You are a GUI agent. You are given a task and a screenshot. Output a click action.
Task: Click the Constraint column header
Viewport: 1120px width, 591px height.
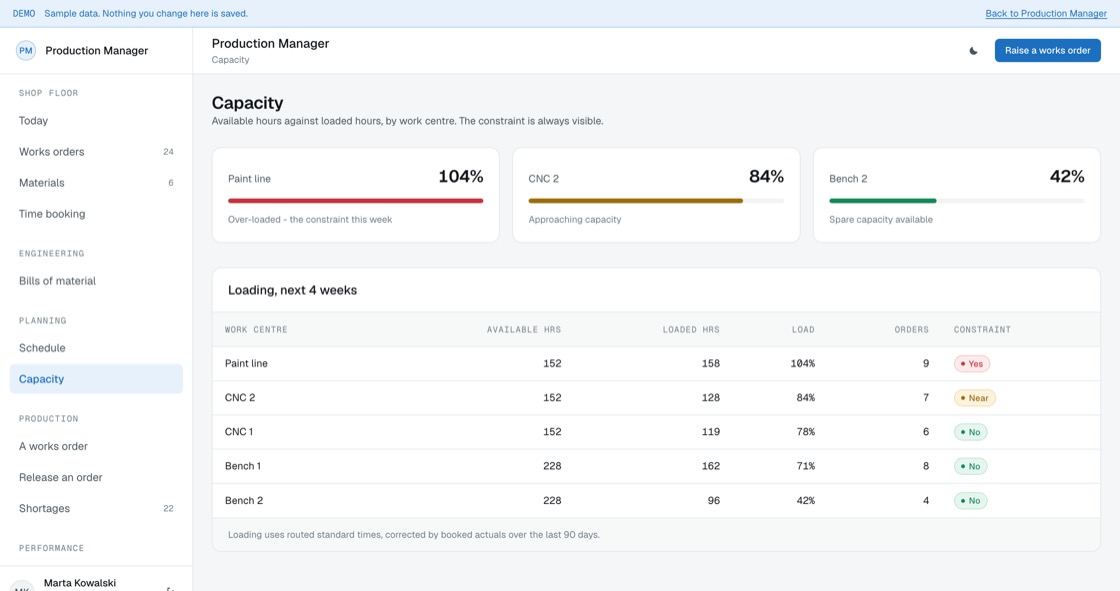point(982,329)
